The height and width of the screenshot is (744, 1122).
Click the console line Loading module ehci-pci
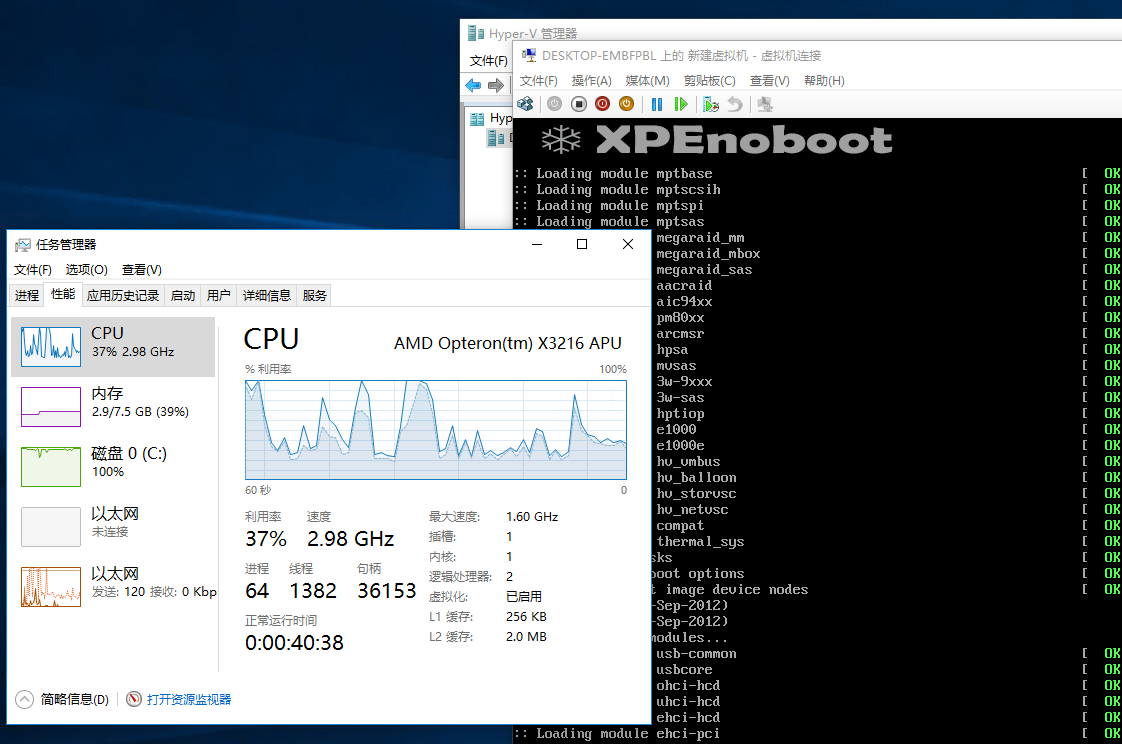click(x=618, y=733)
